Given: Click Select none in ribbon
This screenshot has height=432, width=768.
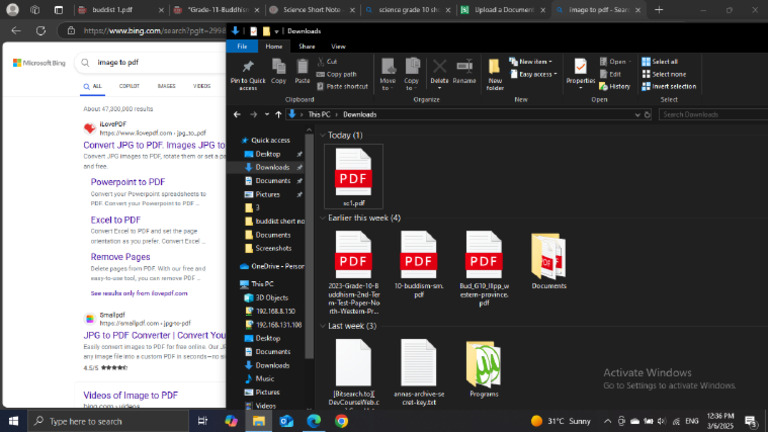Looking at the screenshot, I should (x=664, y=74).
